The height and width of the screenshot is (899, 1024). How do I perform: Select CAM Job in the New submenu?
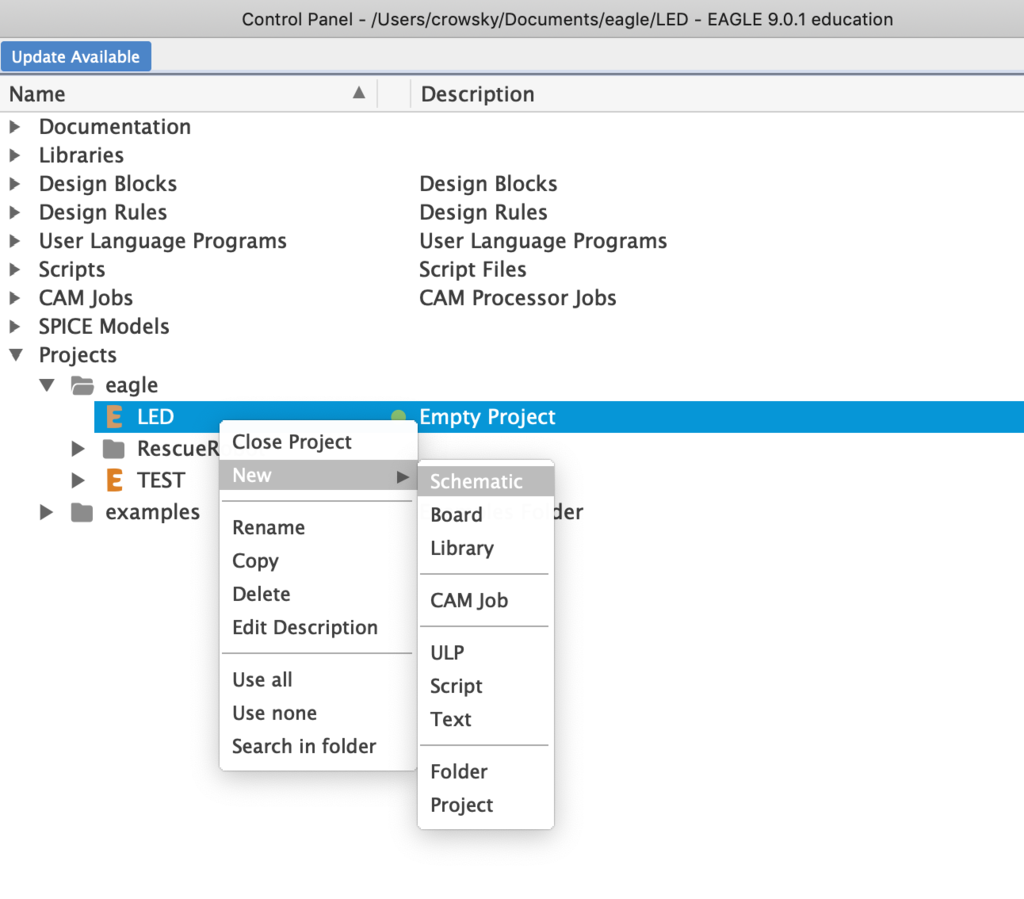486,600
